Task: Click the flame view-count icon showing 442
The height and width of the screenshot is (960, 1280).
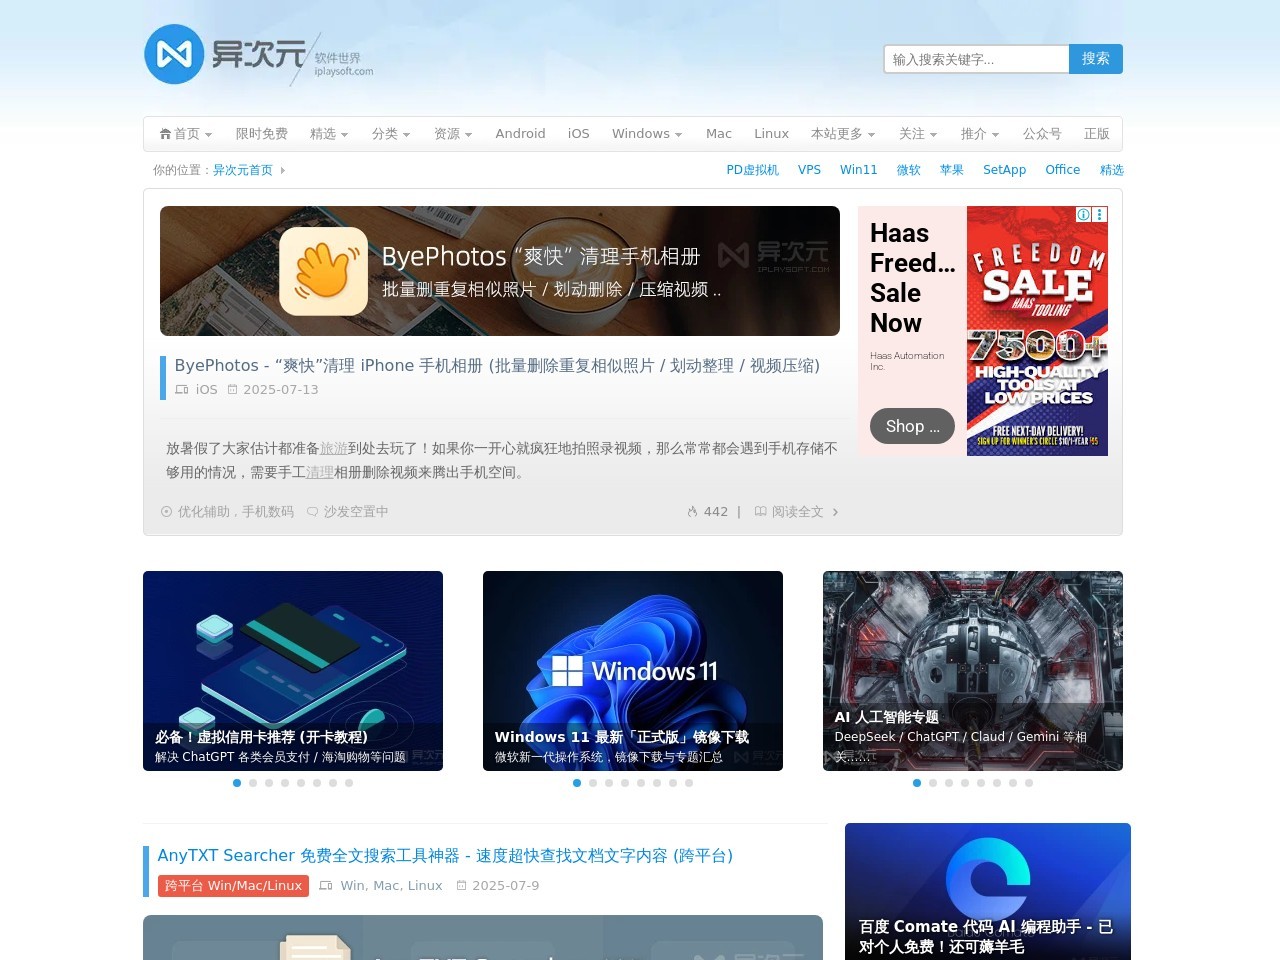Action: (694, 511)
